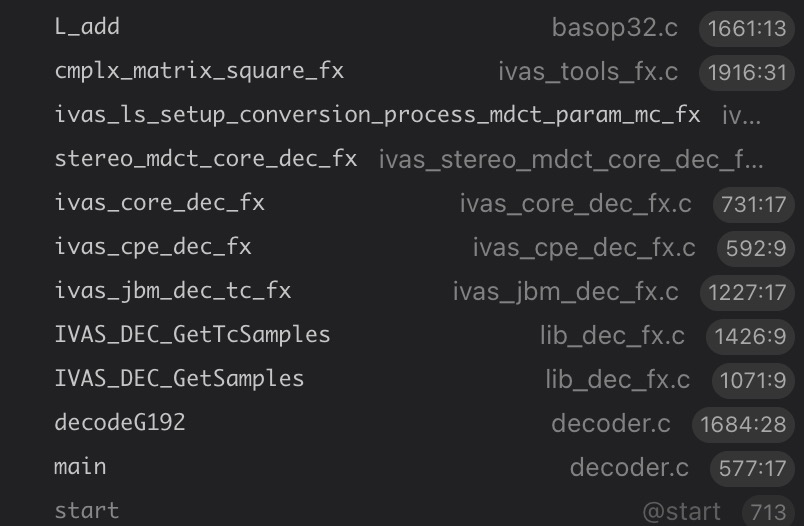The width and height of the screenshot is (804, 526).
Task: Select the cmplx_matrix_square_fx frame
Action: point(199,71)
